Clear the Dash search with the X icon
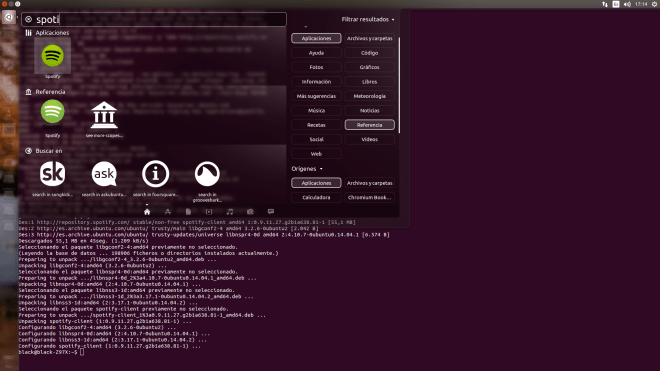Viewport: 660px width, 371px height. (x=28, y=19)
